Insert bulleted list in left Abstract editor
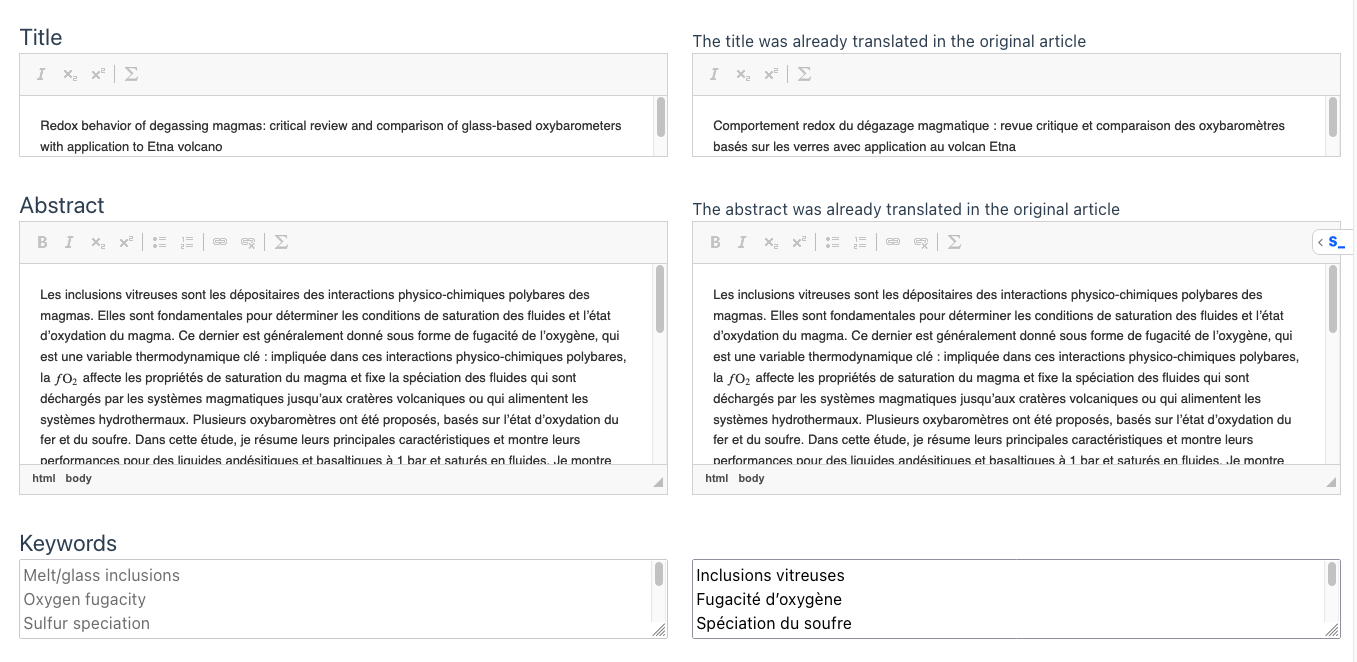This screenshot has width=1357, height=662. coord(159,242)
